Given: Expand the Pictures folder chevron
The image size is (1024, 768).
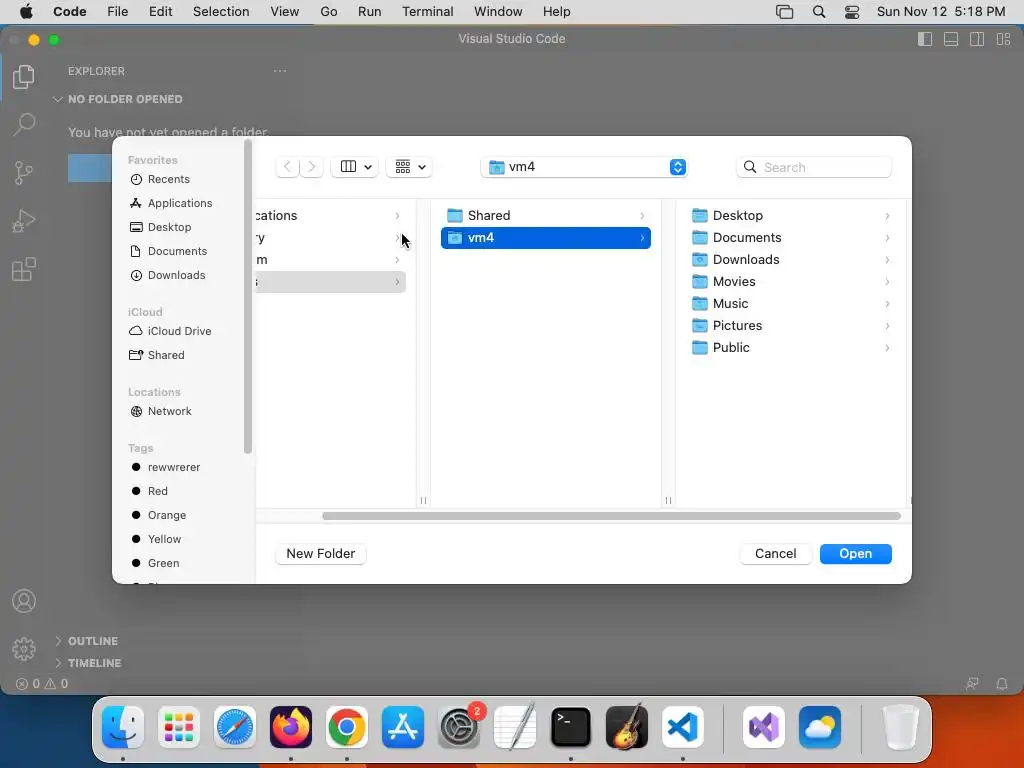Looking at the screenshot, I should coord(887,326).
